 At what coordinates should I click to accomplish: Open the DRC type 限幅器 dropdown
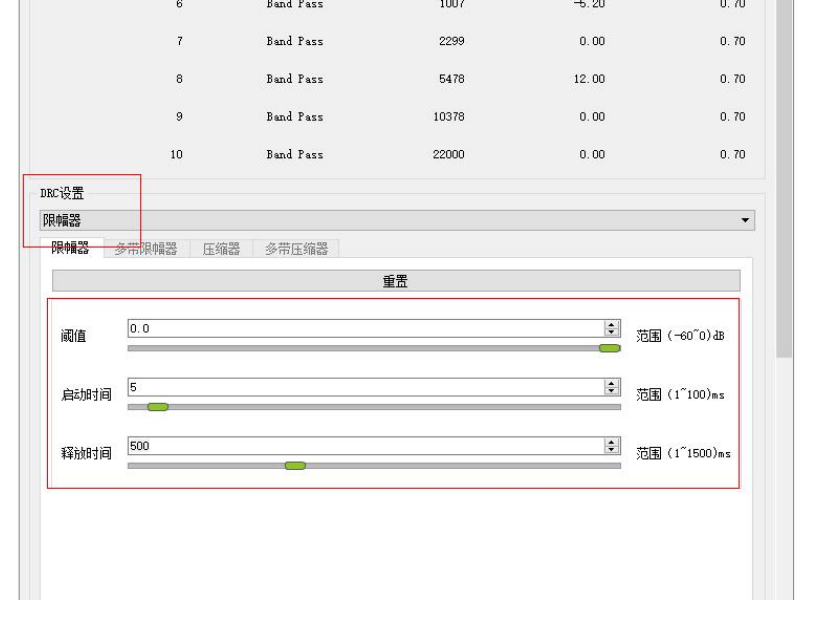pos(397,220)
